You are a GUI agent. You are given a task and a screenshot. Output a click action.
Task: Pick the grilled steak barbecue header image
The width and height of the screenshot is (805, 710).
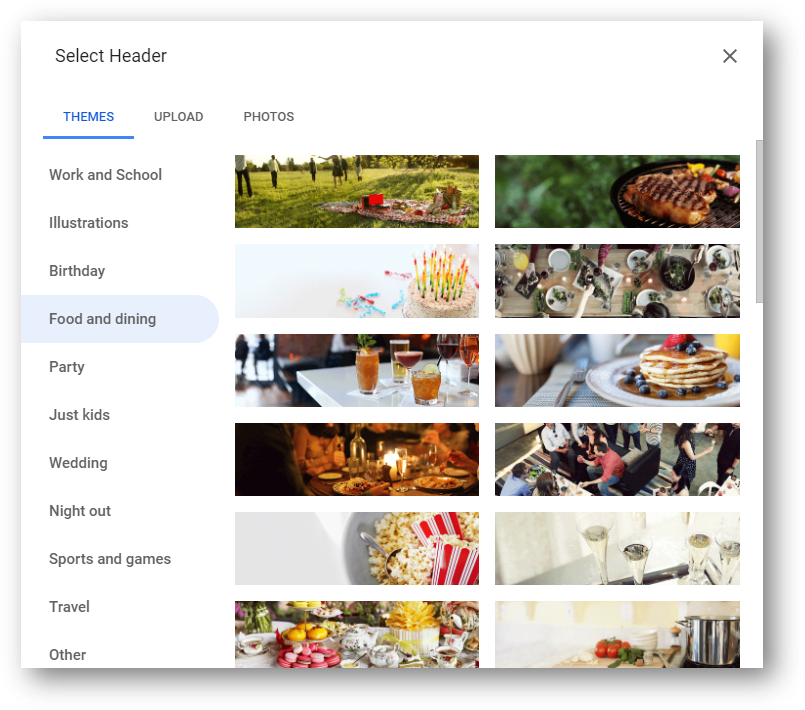pyautogui.click(x=617, y=191)
